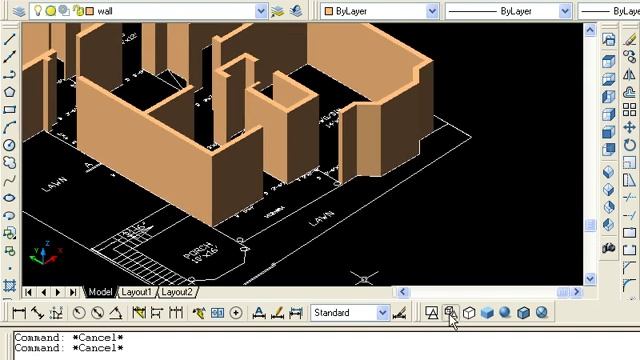Select the Ellipse tool
Screen dimensions: 640x360
click(x=9, y=198)
